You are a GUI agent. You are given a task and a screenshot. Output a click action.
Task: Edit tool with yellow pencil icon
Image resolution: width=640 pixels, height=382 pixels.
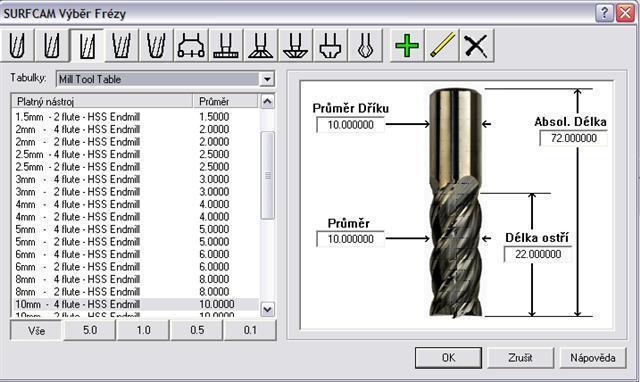pyautogui.click(x=442, y=45)
